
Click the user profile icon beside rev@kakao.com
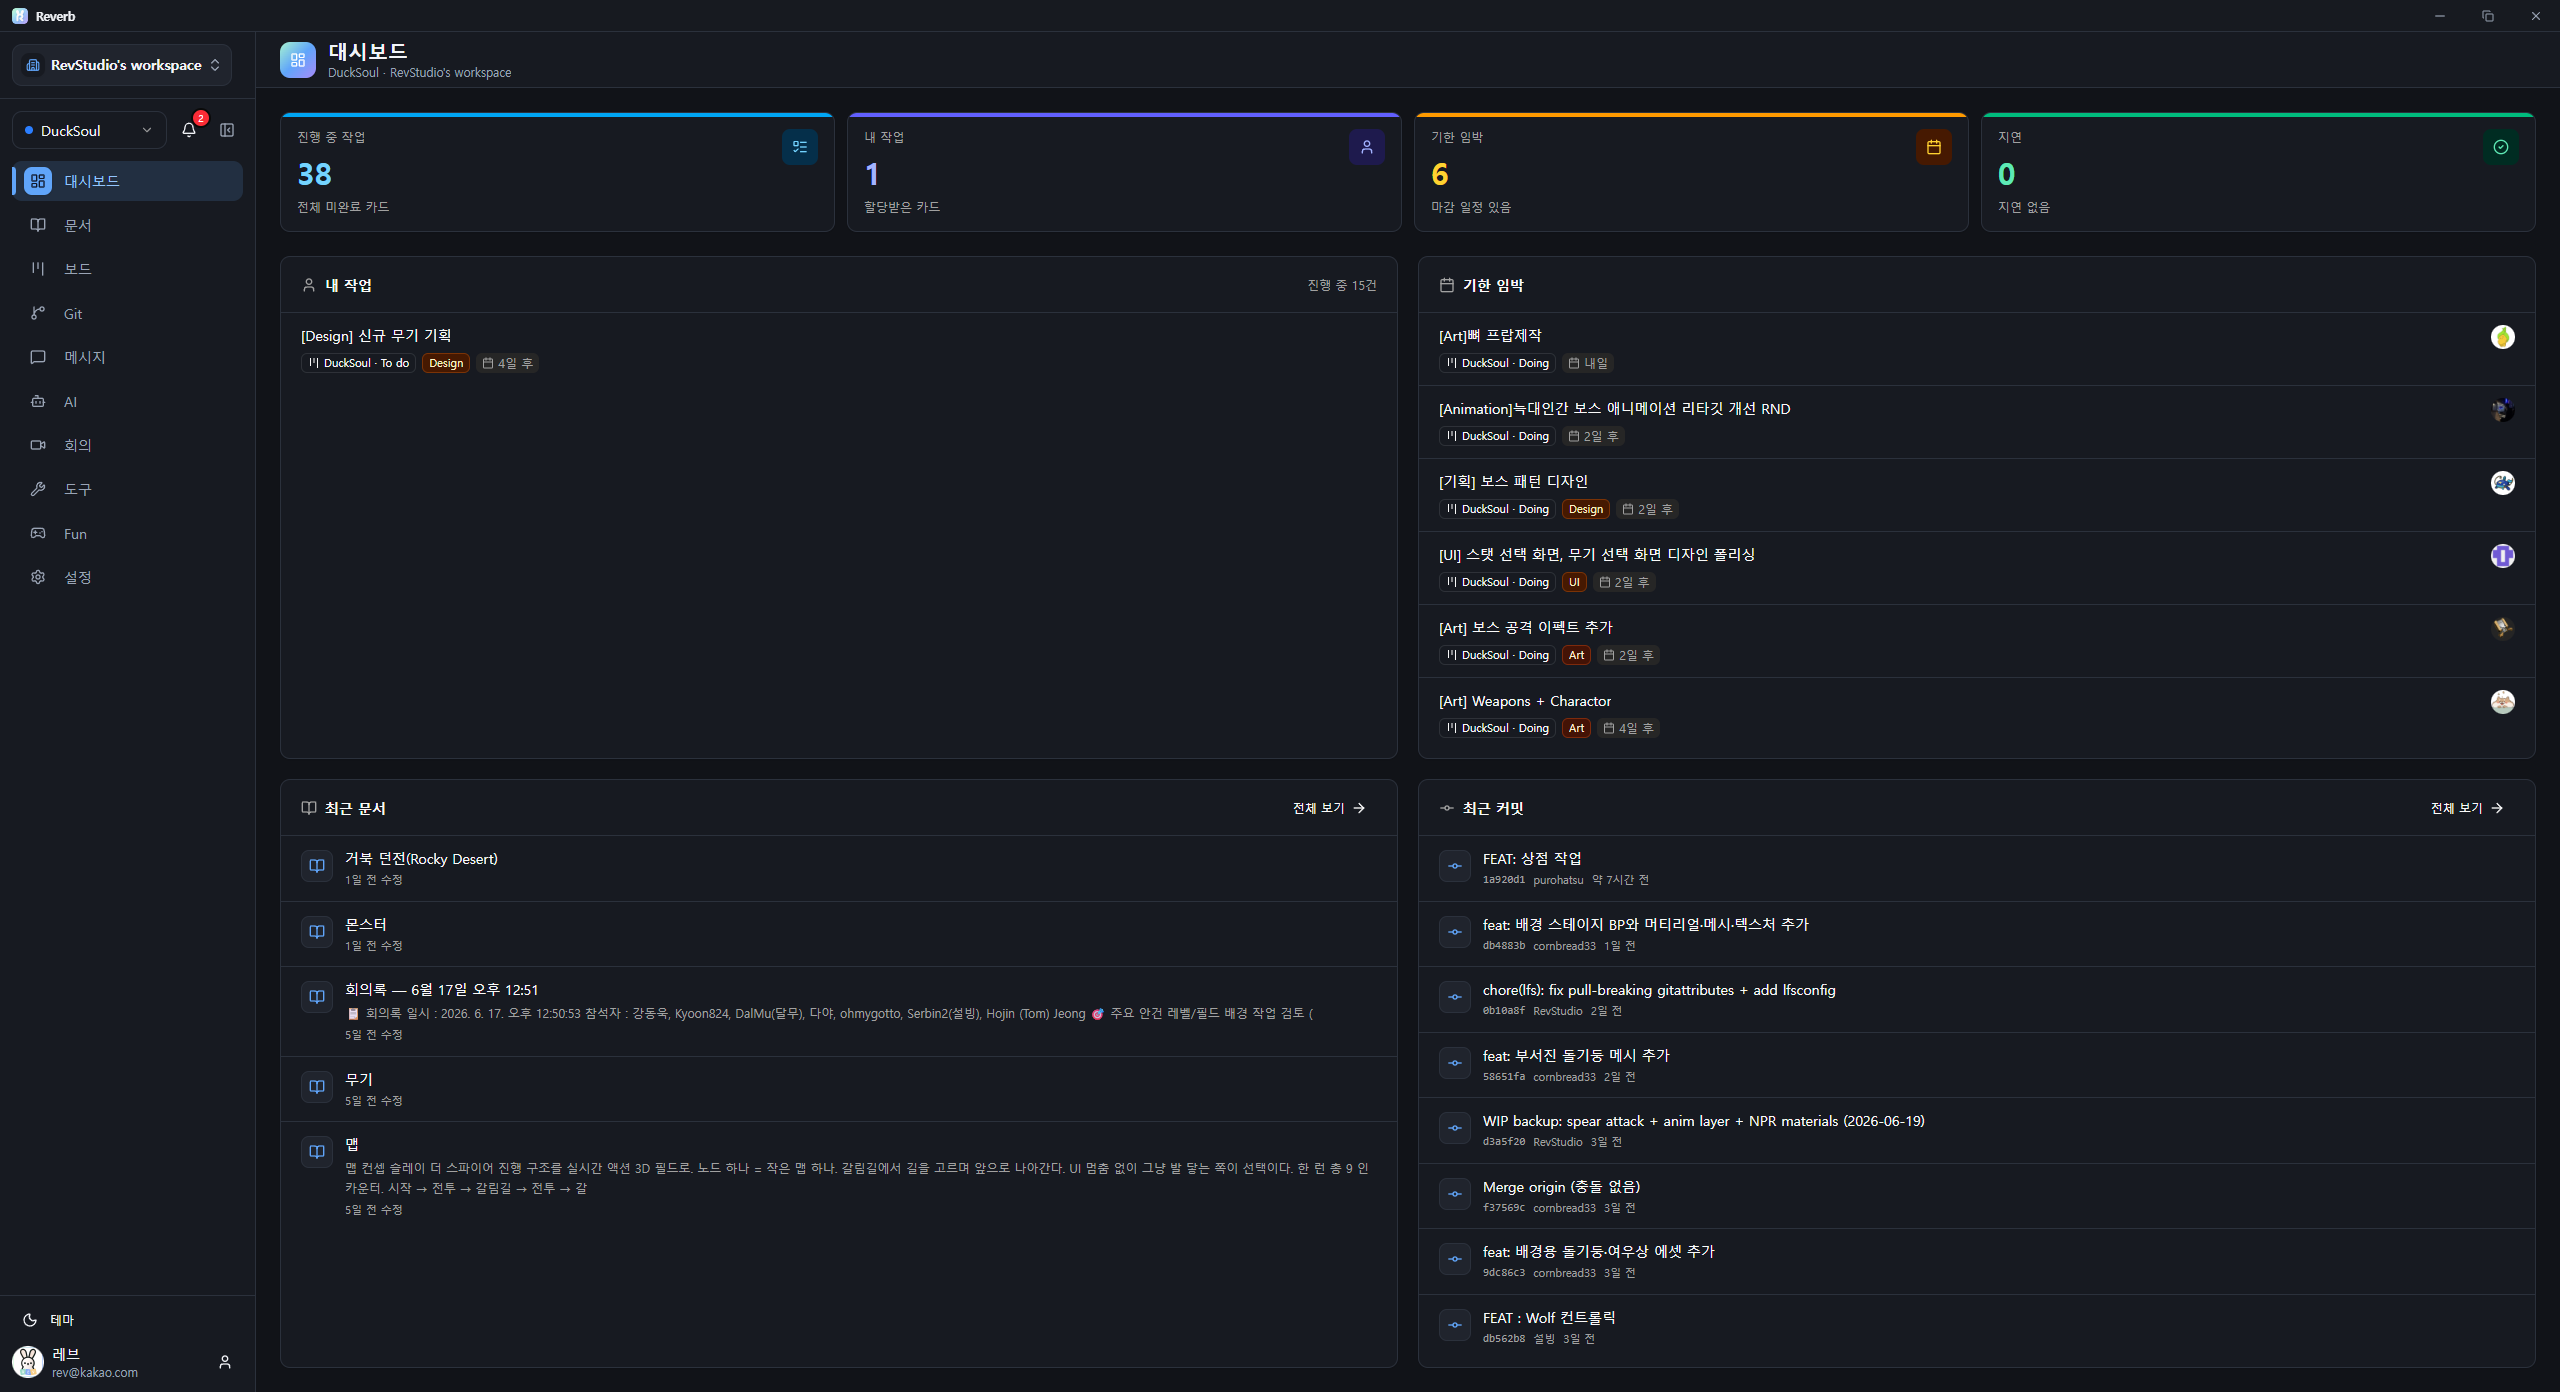point(225,1362)
